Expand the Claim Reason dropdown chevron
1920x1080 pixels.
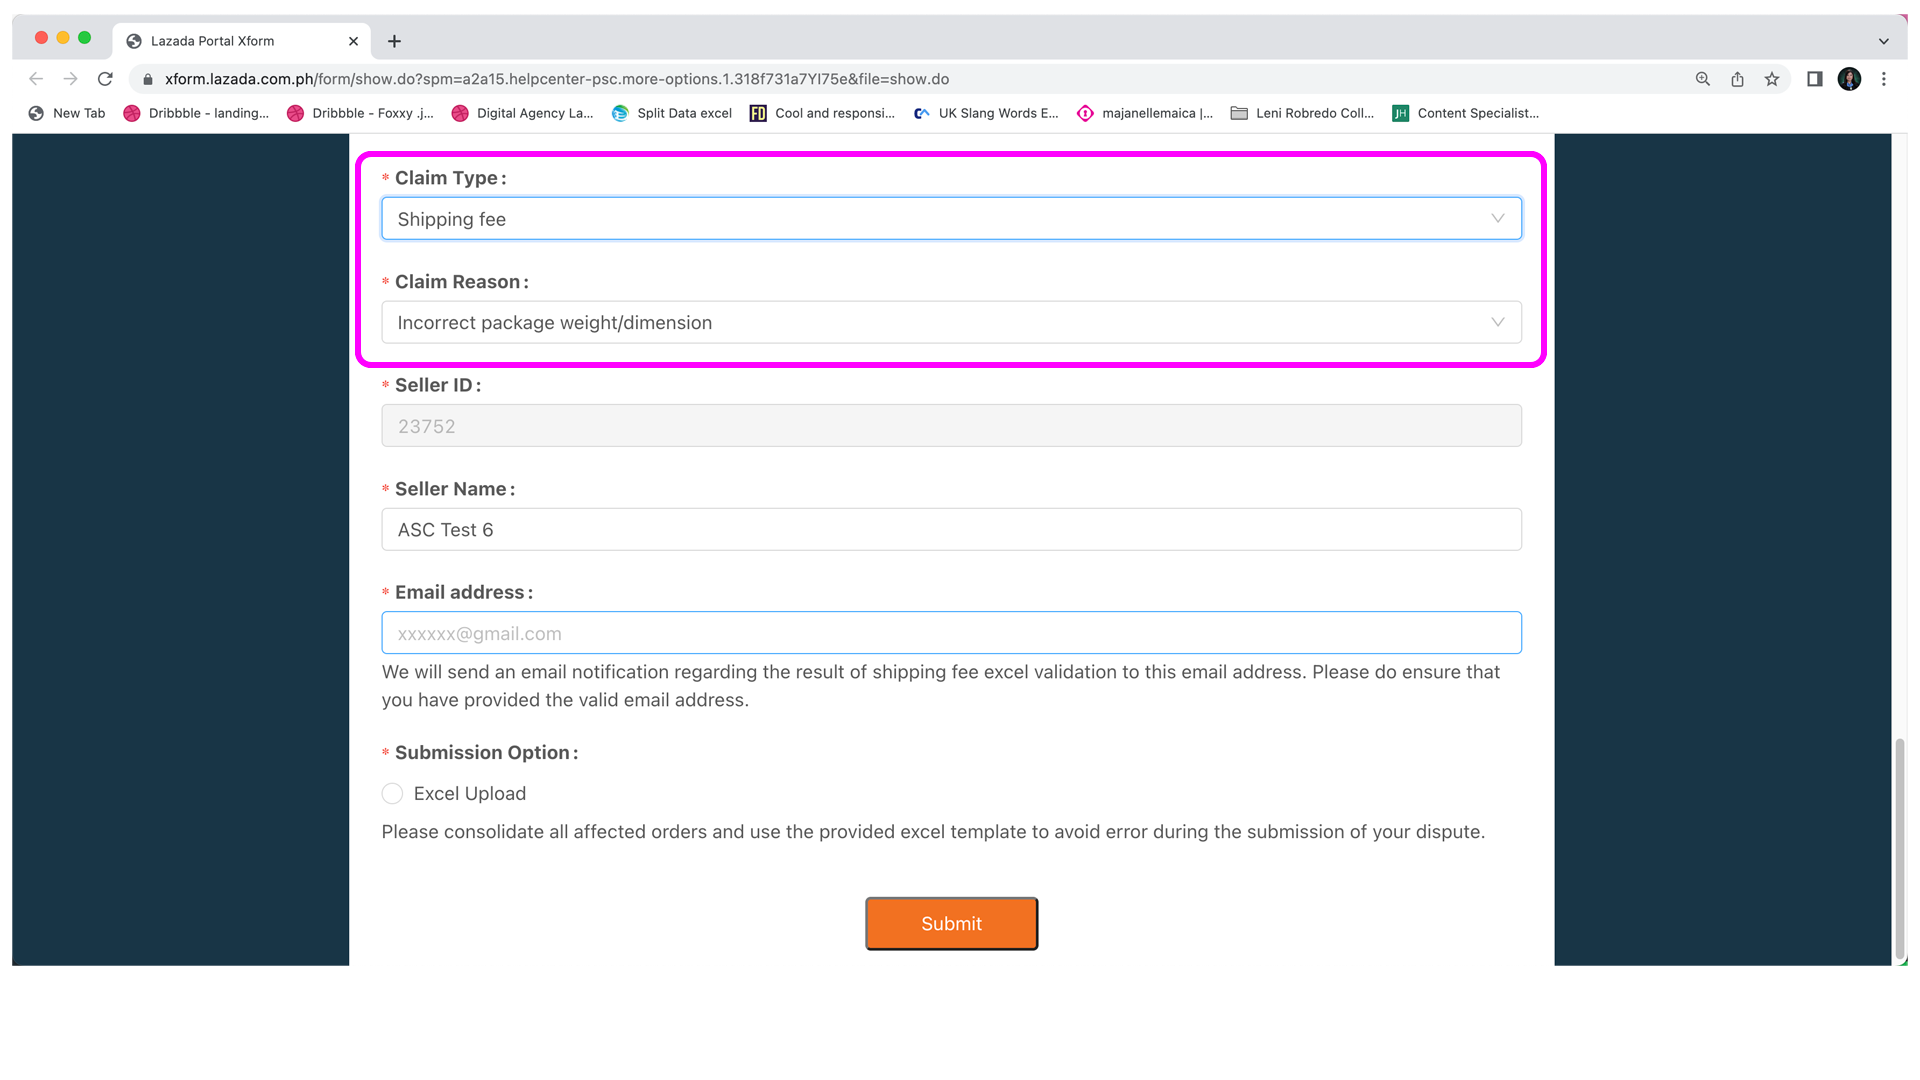[1495, 322]
